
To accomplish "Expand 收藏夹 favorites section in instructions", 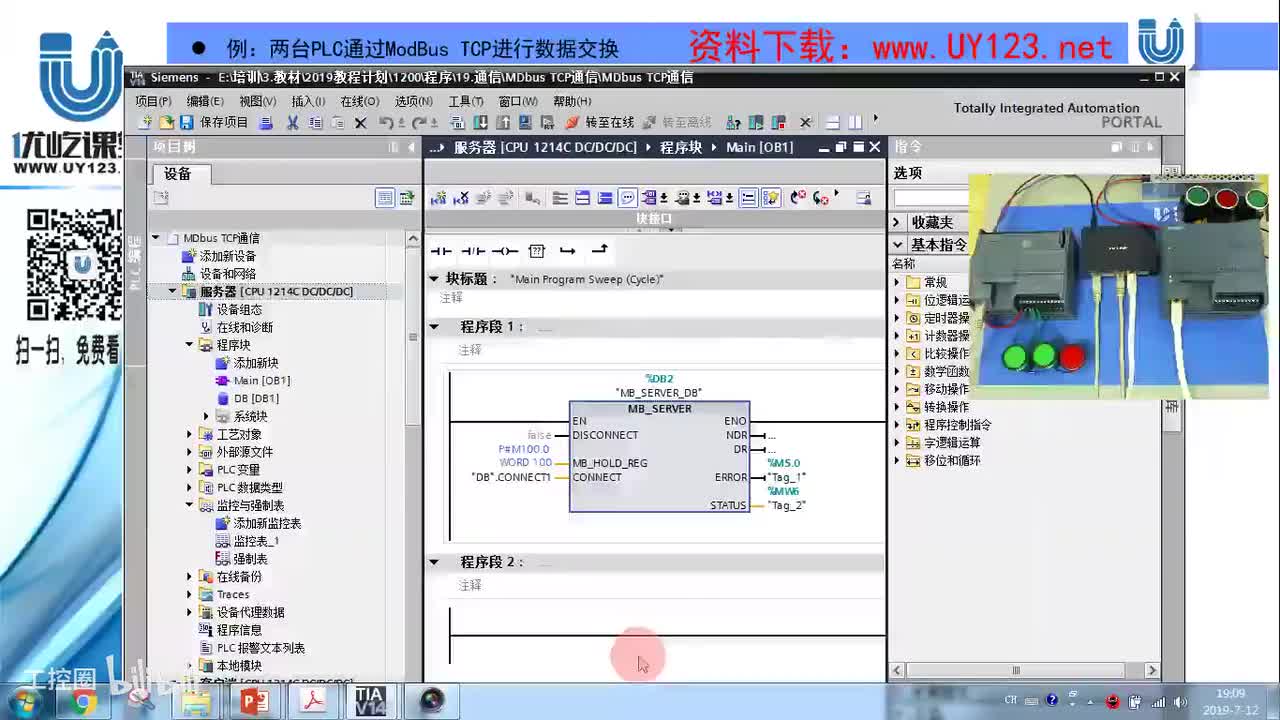I will (897, 222).
